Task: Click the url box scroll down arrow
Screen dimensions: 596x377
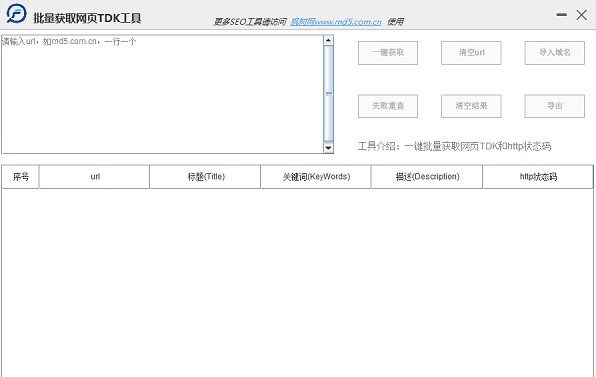Action: coord(328,148)
